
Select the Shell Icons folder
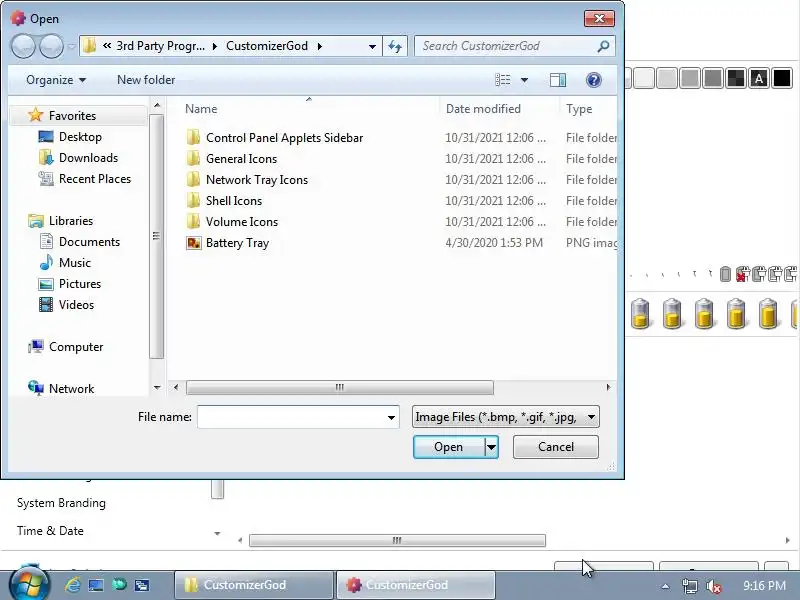pyautogui.click(x=234, y=201)
